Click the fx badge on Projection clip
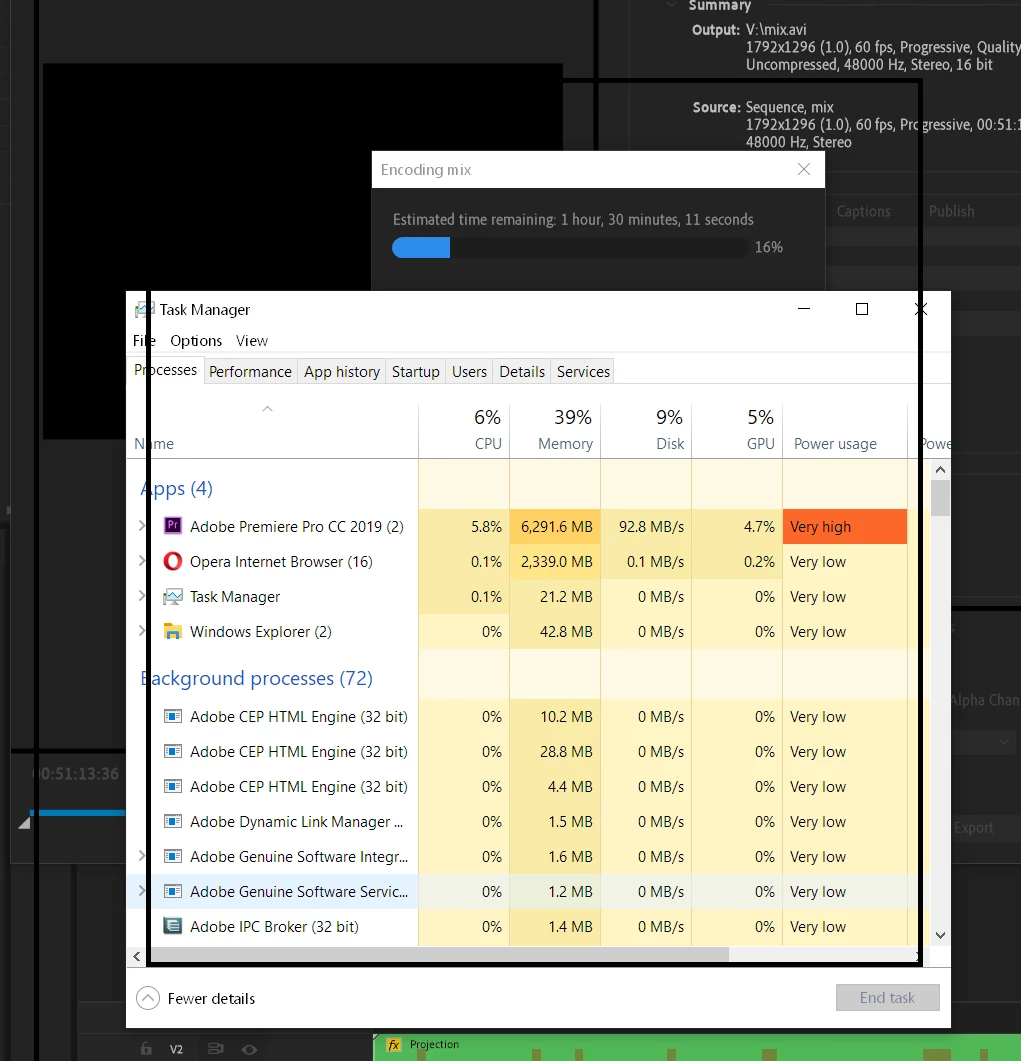Screen dimensions: 1021x1061 point(393,1045)
